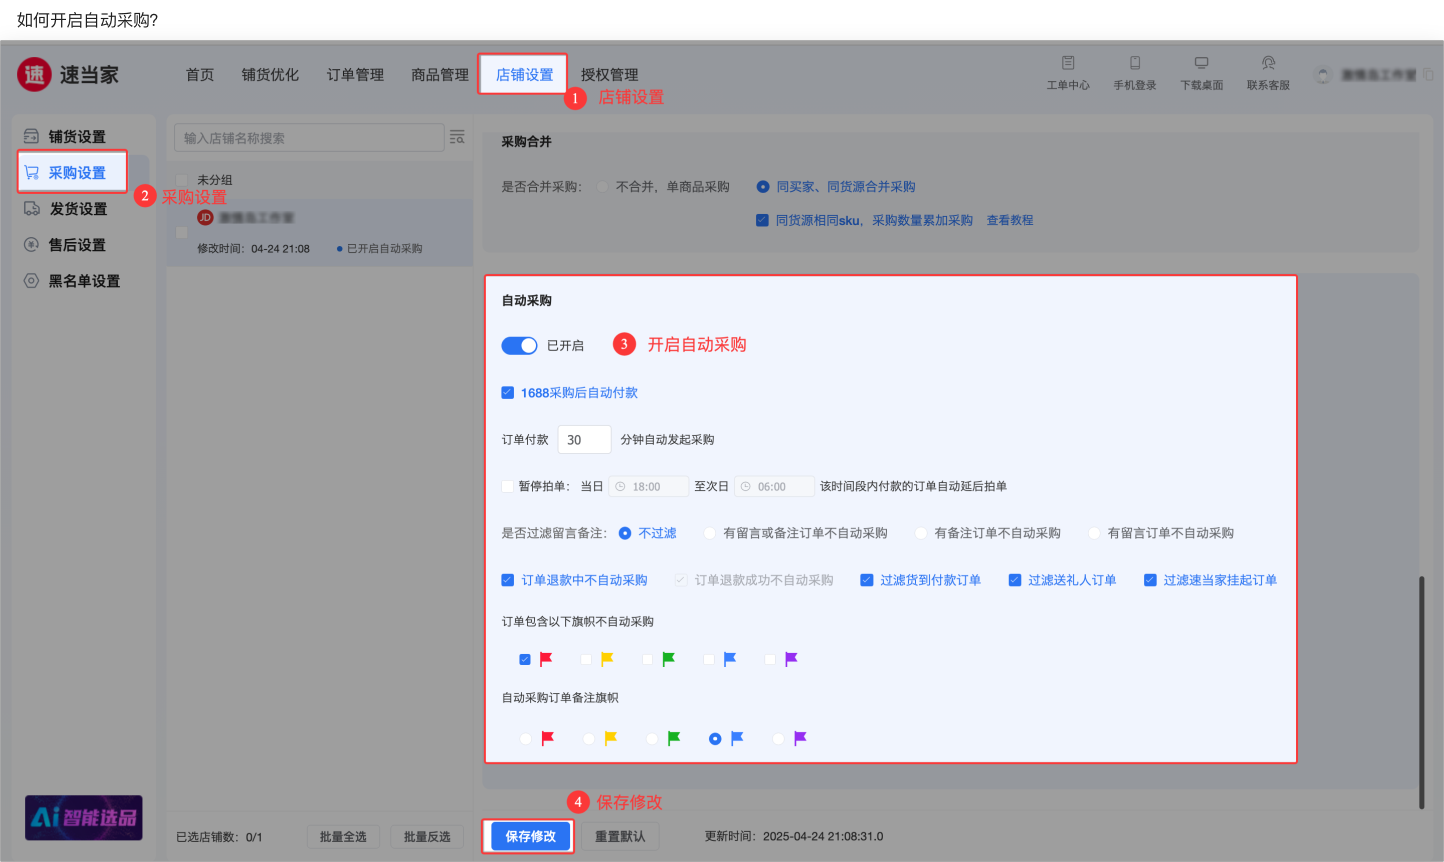Click the 手机登录 phone login icon

(x=1134, y=64)
